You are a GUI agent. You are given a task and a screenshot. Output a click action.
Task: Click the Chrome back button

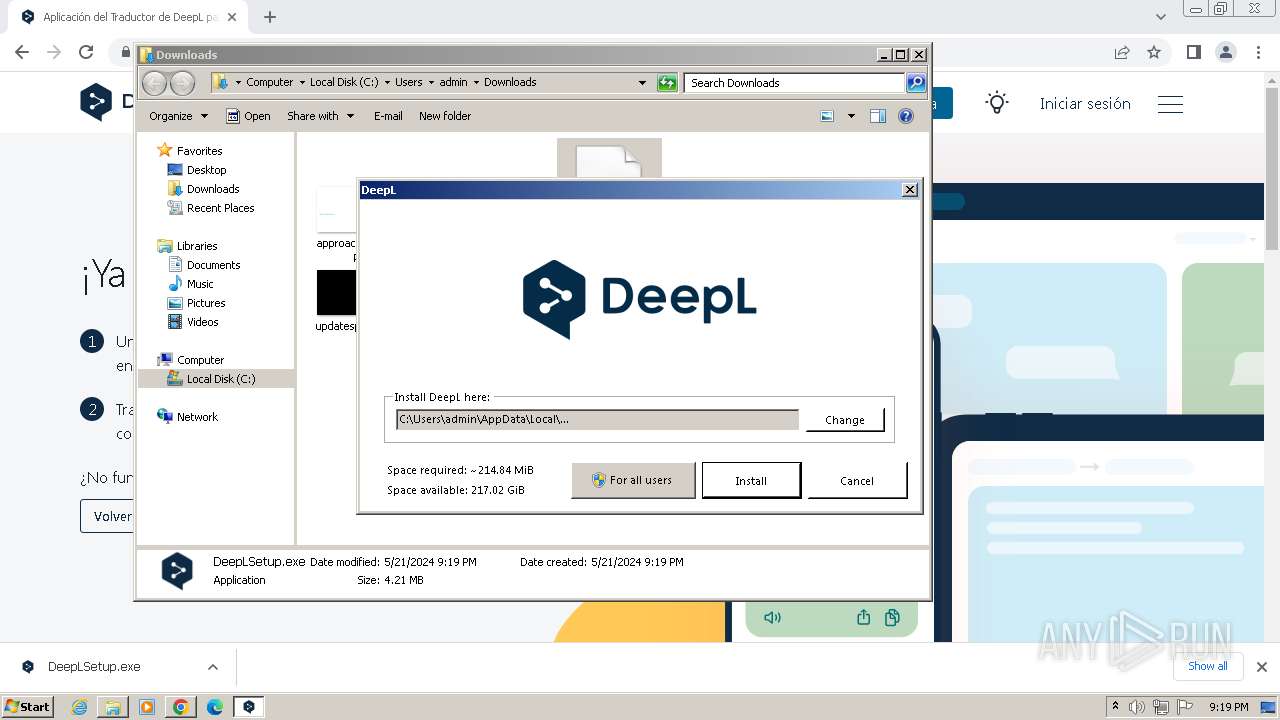tap(22, 52)
